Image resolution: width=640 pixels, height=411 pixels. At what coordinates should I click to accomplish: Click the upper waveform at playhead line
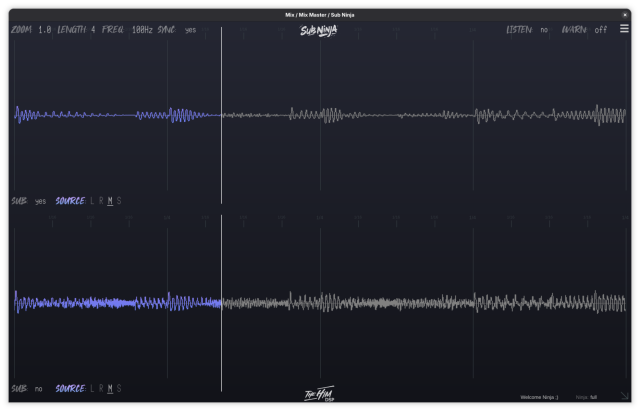222,116
